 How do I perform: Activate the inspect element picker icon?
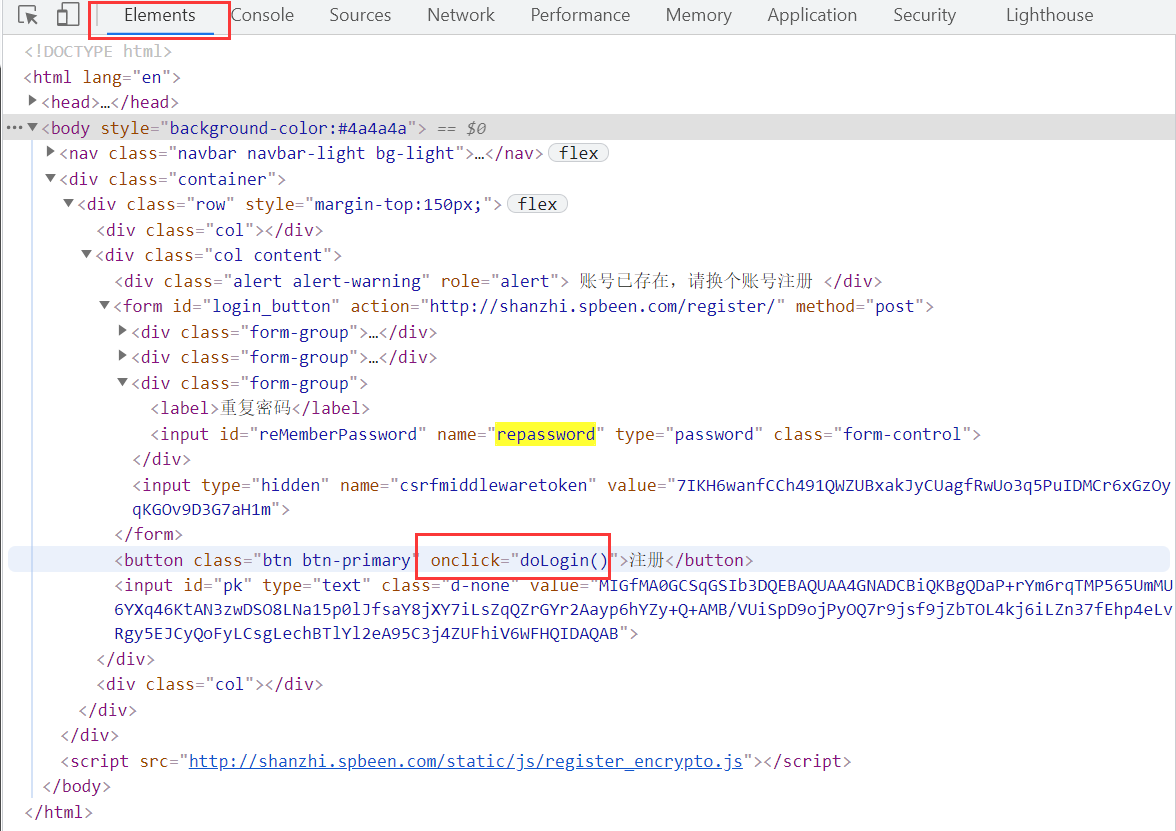pyautogui.click(x=28, y=15)
